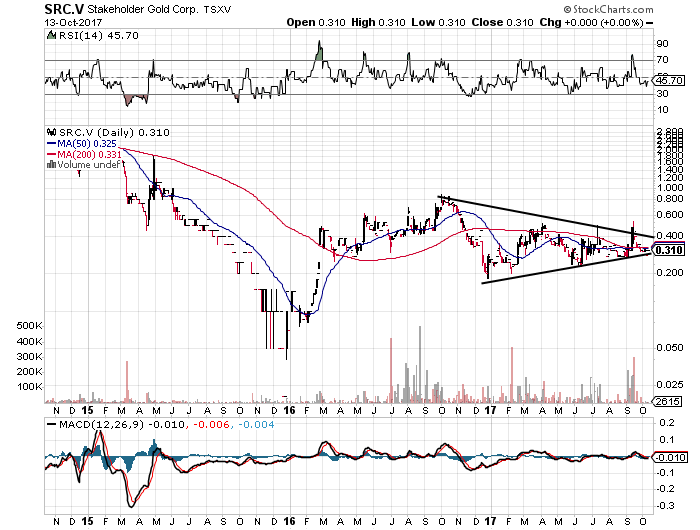
Task: Click the RSI(14) mountain icon
Action: [52, 35]
